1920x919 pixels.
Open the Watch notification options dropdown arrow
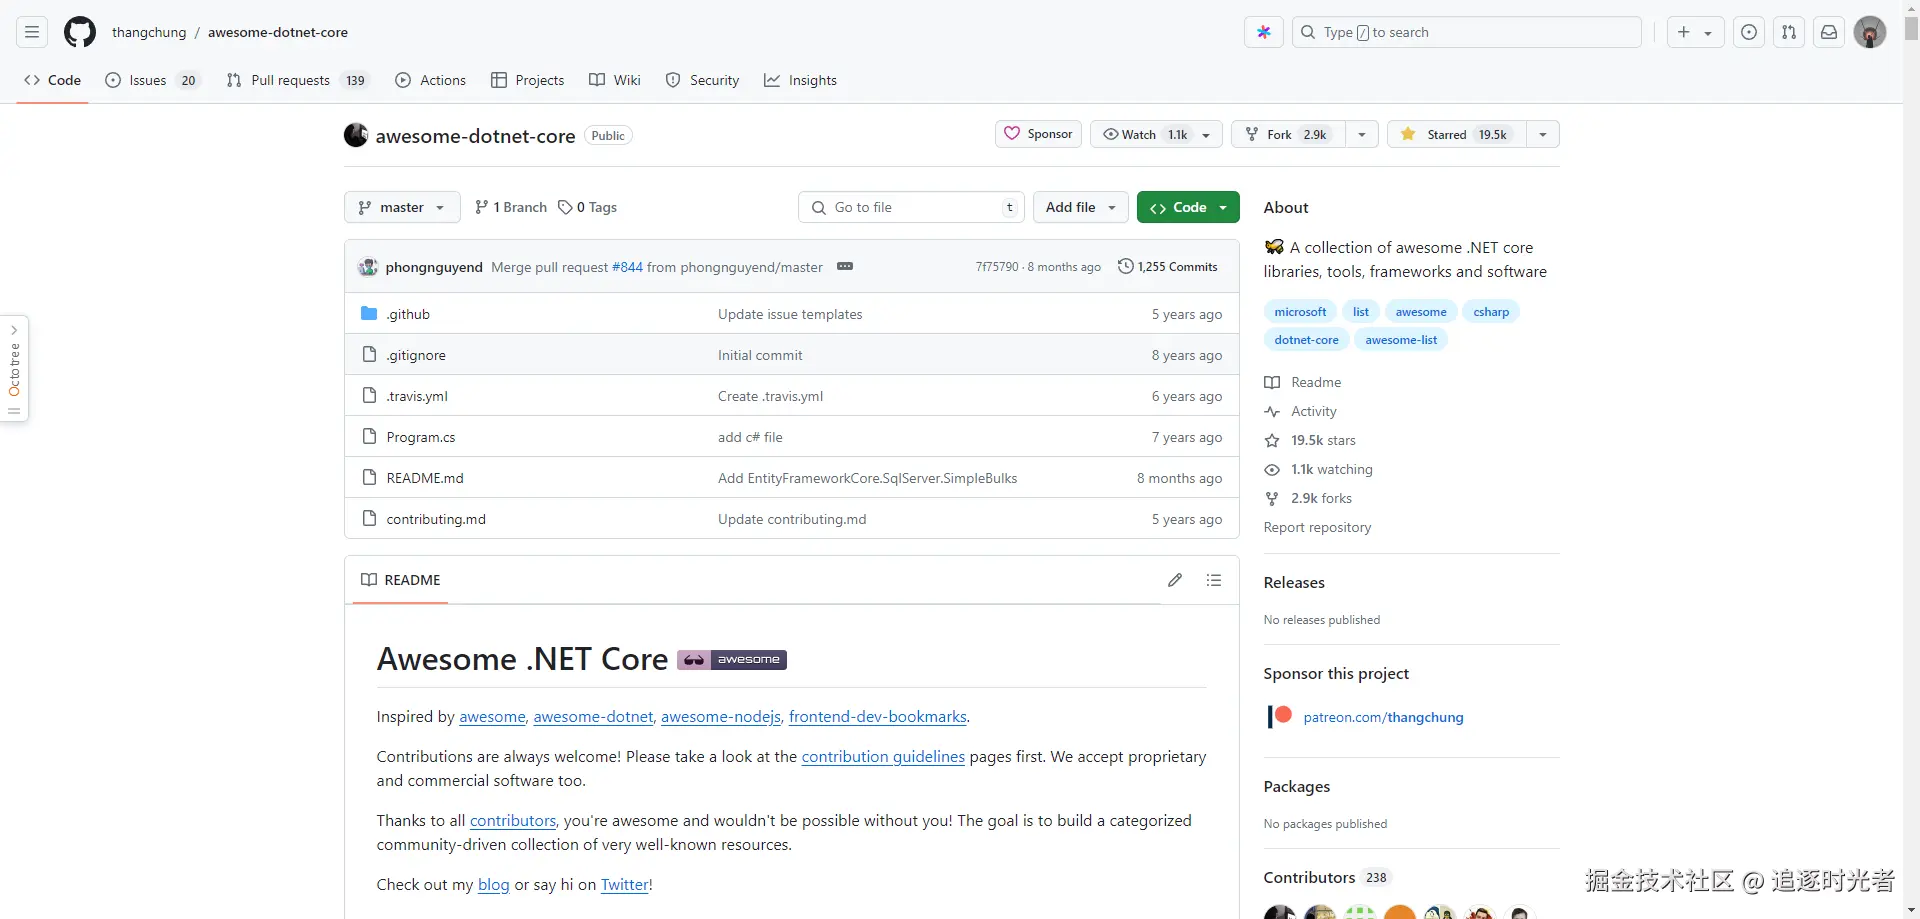(1206, 134)
